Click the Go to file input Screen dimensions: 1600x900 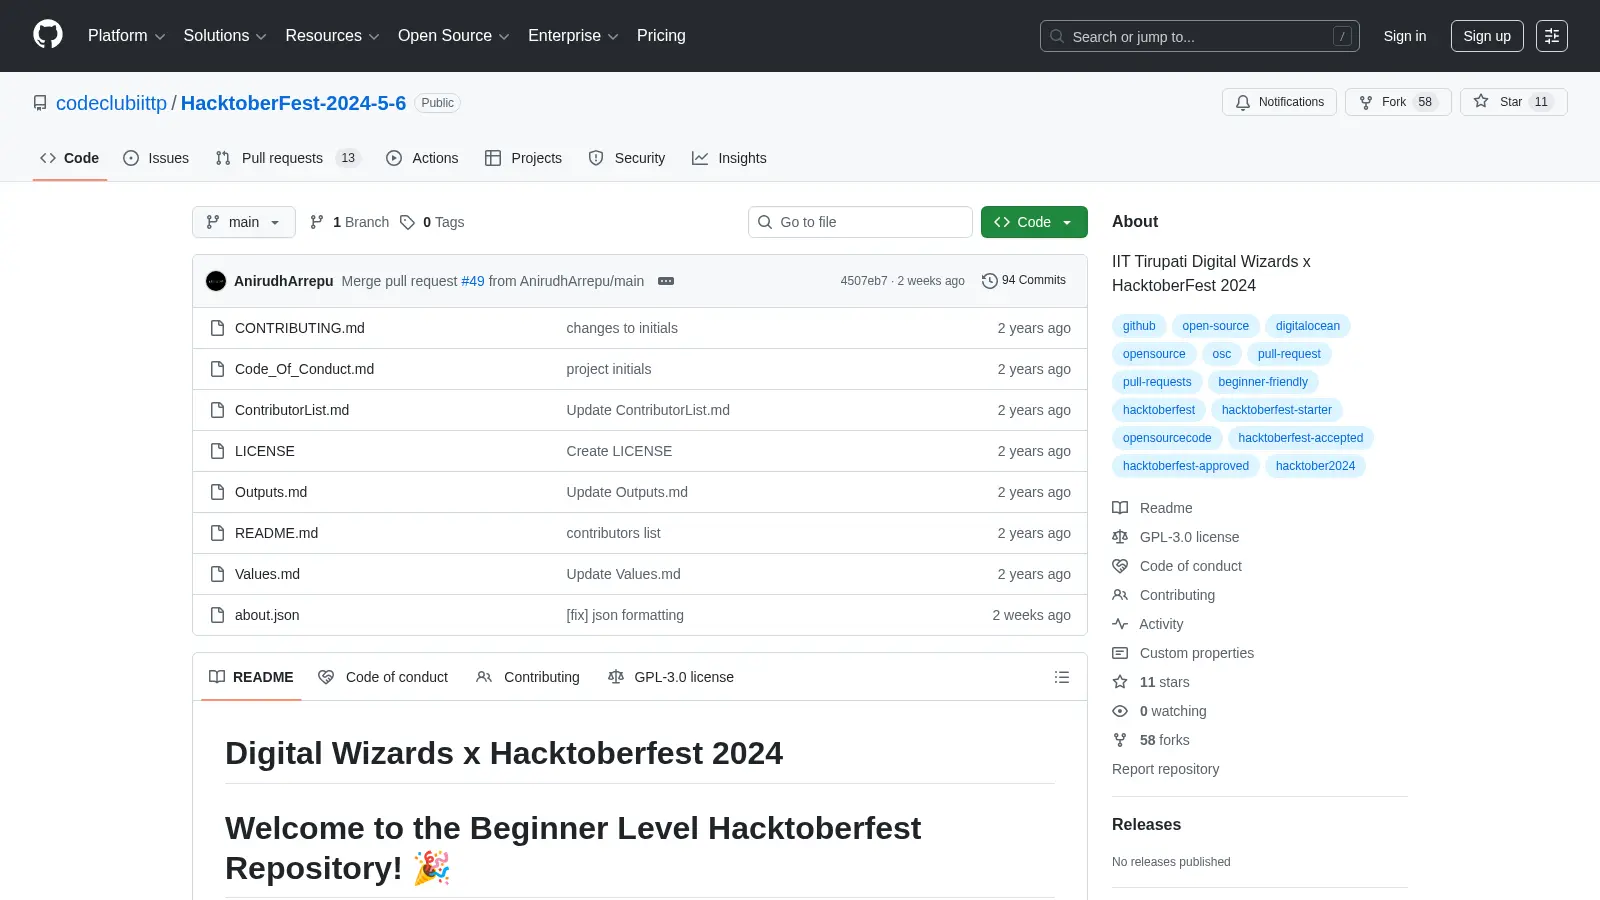click(x=860, y=222)
